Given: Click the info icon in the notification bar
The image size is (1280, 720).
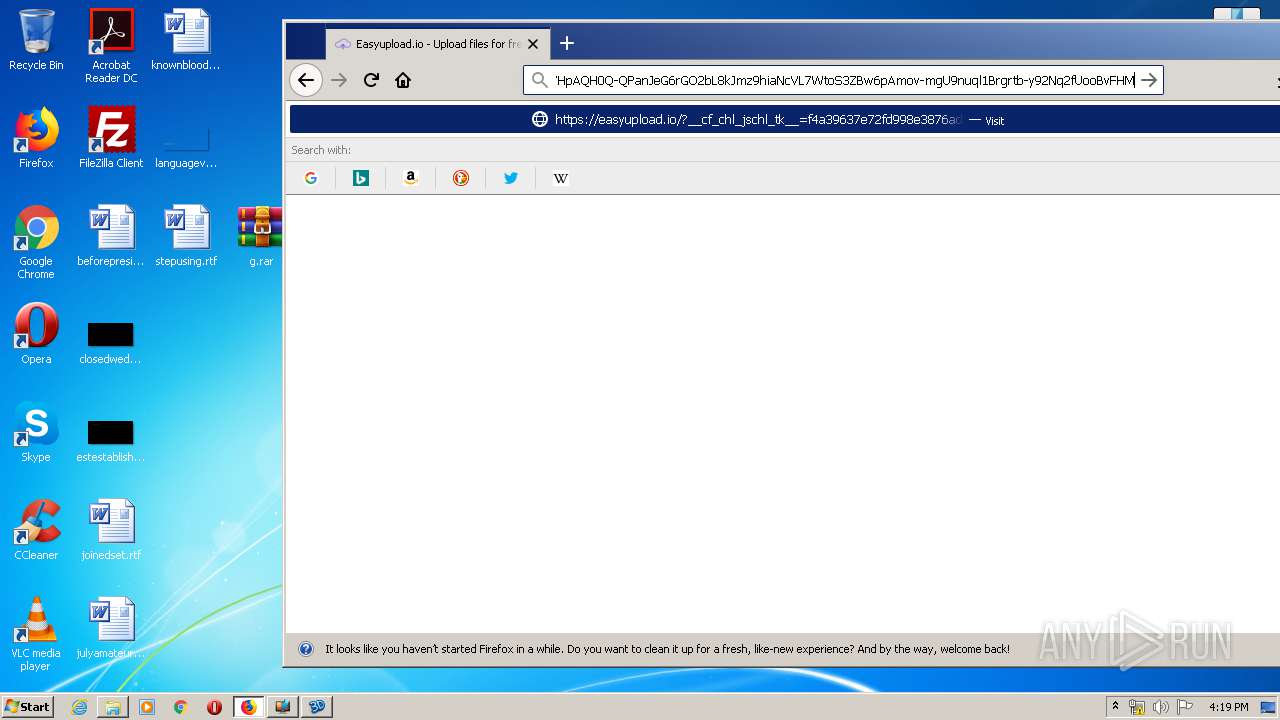Looking at the screenshot, I should (306, 649).
